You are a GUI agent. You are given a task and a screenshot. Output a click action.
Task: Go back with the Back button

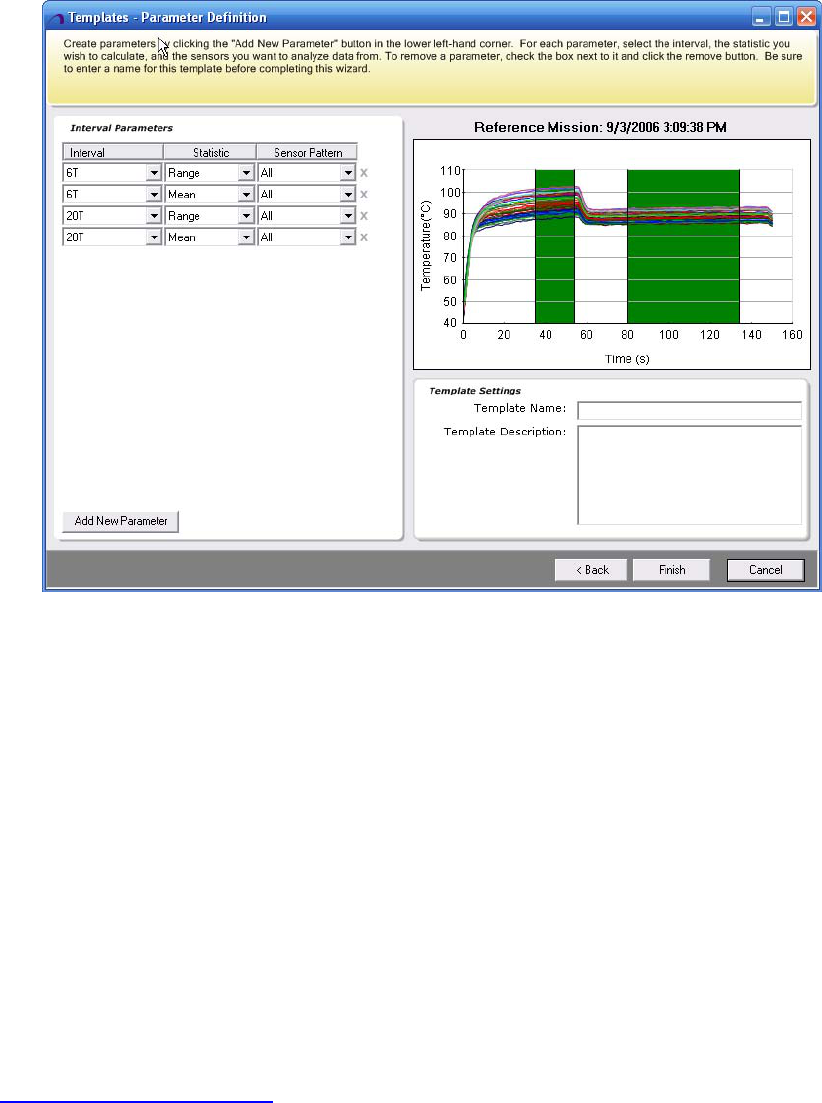tap(591, 570)
